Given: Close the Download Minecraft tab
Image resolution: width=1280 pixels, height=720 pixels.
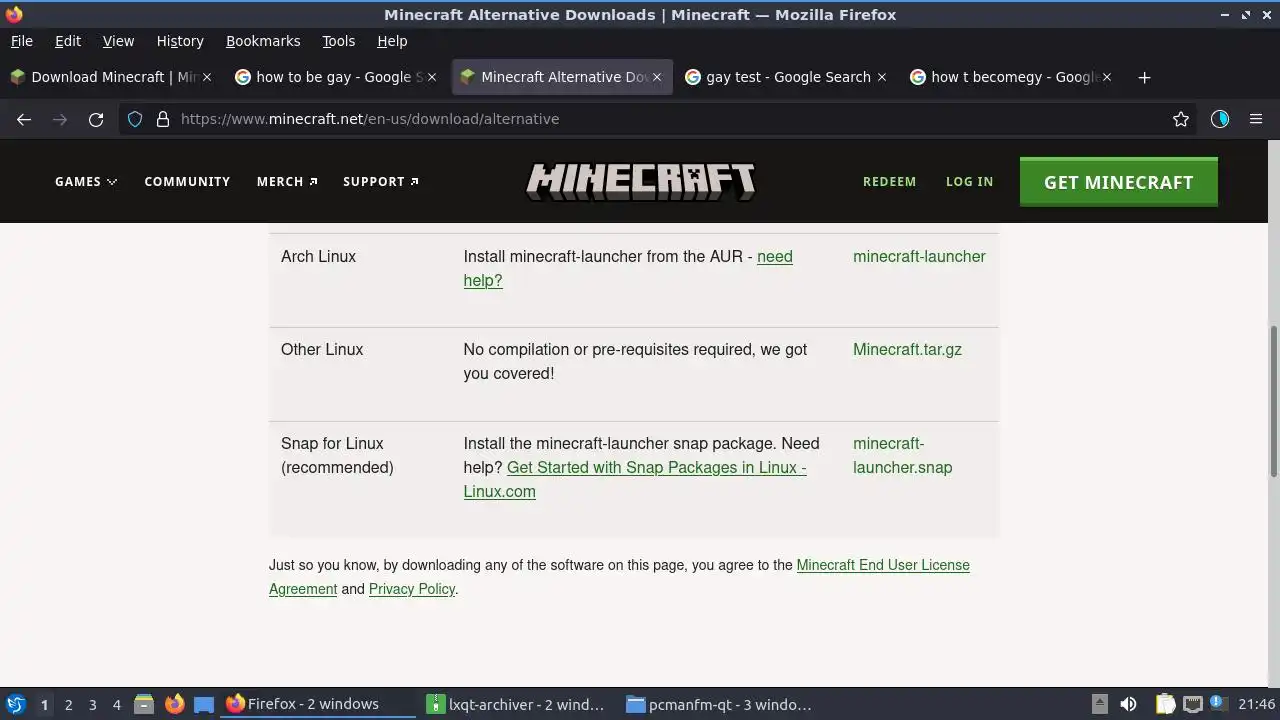Looking at the screenshot, I should (207, 77).
